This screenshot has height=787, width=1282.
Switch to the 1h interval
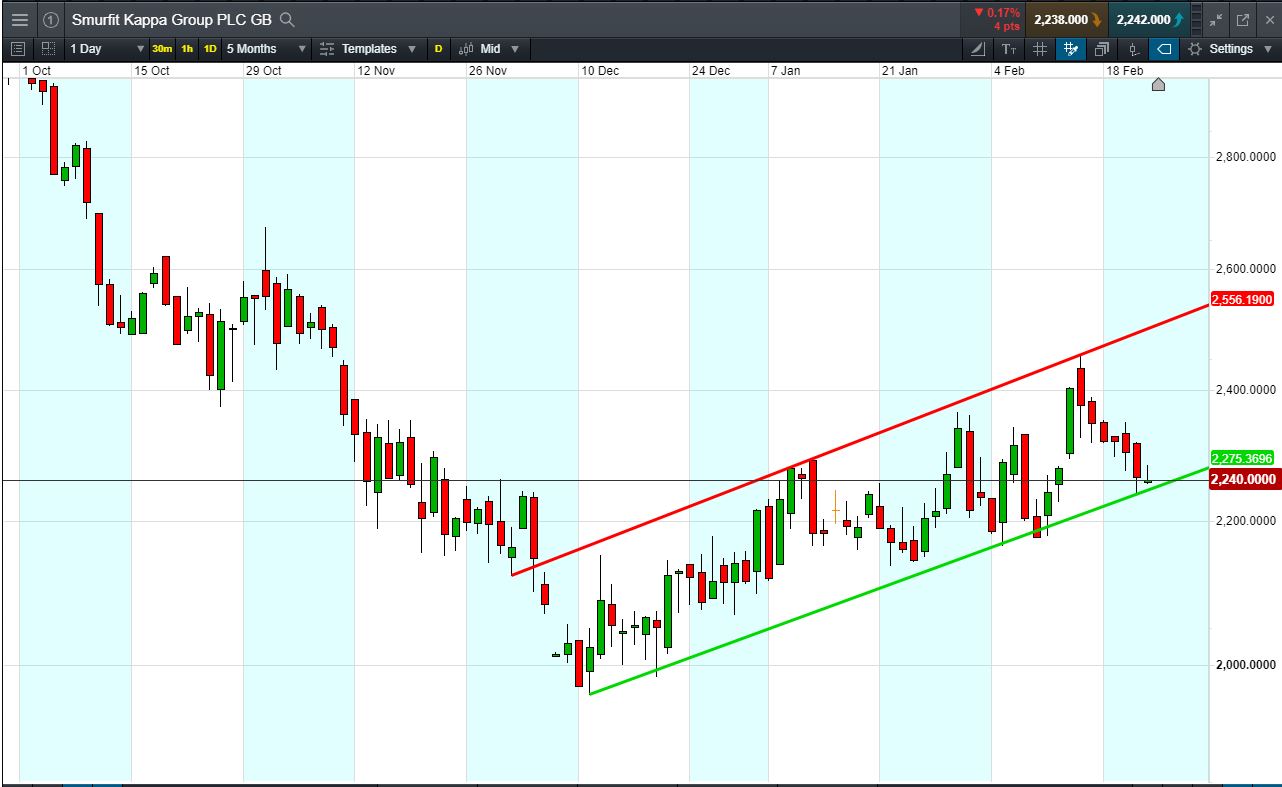pos(187,49)
